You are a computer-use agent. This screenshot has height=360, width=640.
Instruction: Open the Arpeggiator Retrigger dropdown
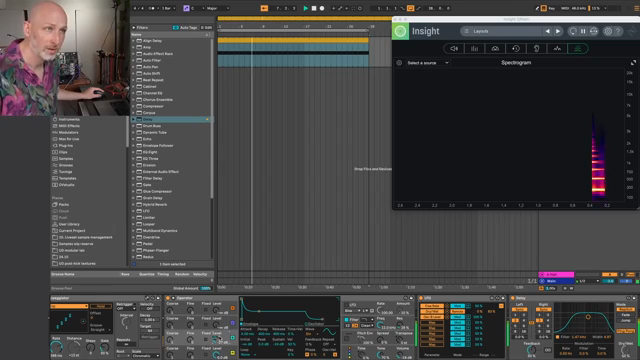tap(126, 309)
